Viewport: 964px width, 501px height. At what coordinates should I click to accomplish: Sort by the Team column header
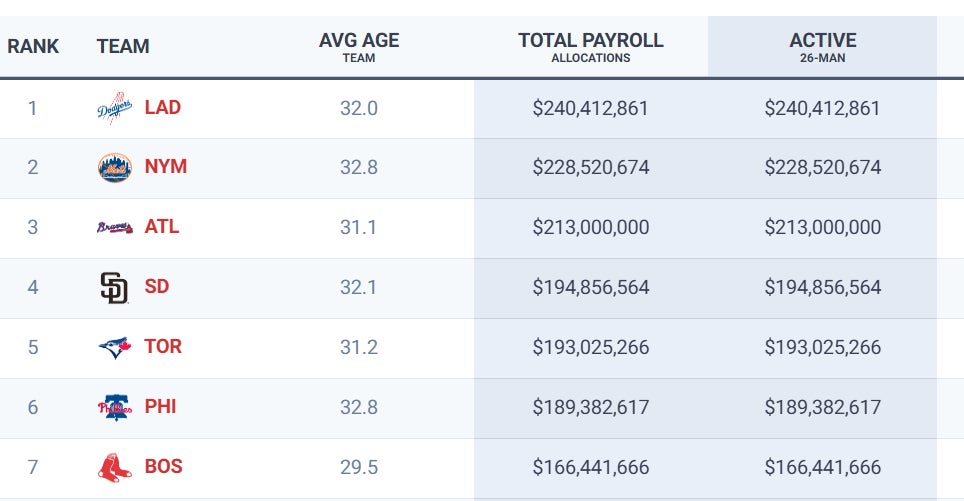coord(123,47)
